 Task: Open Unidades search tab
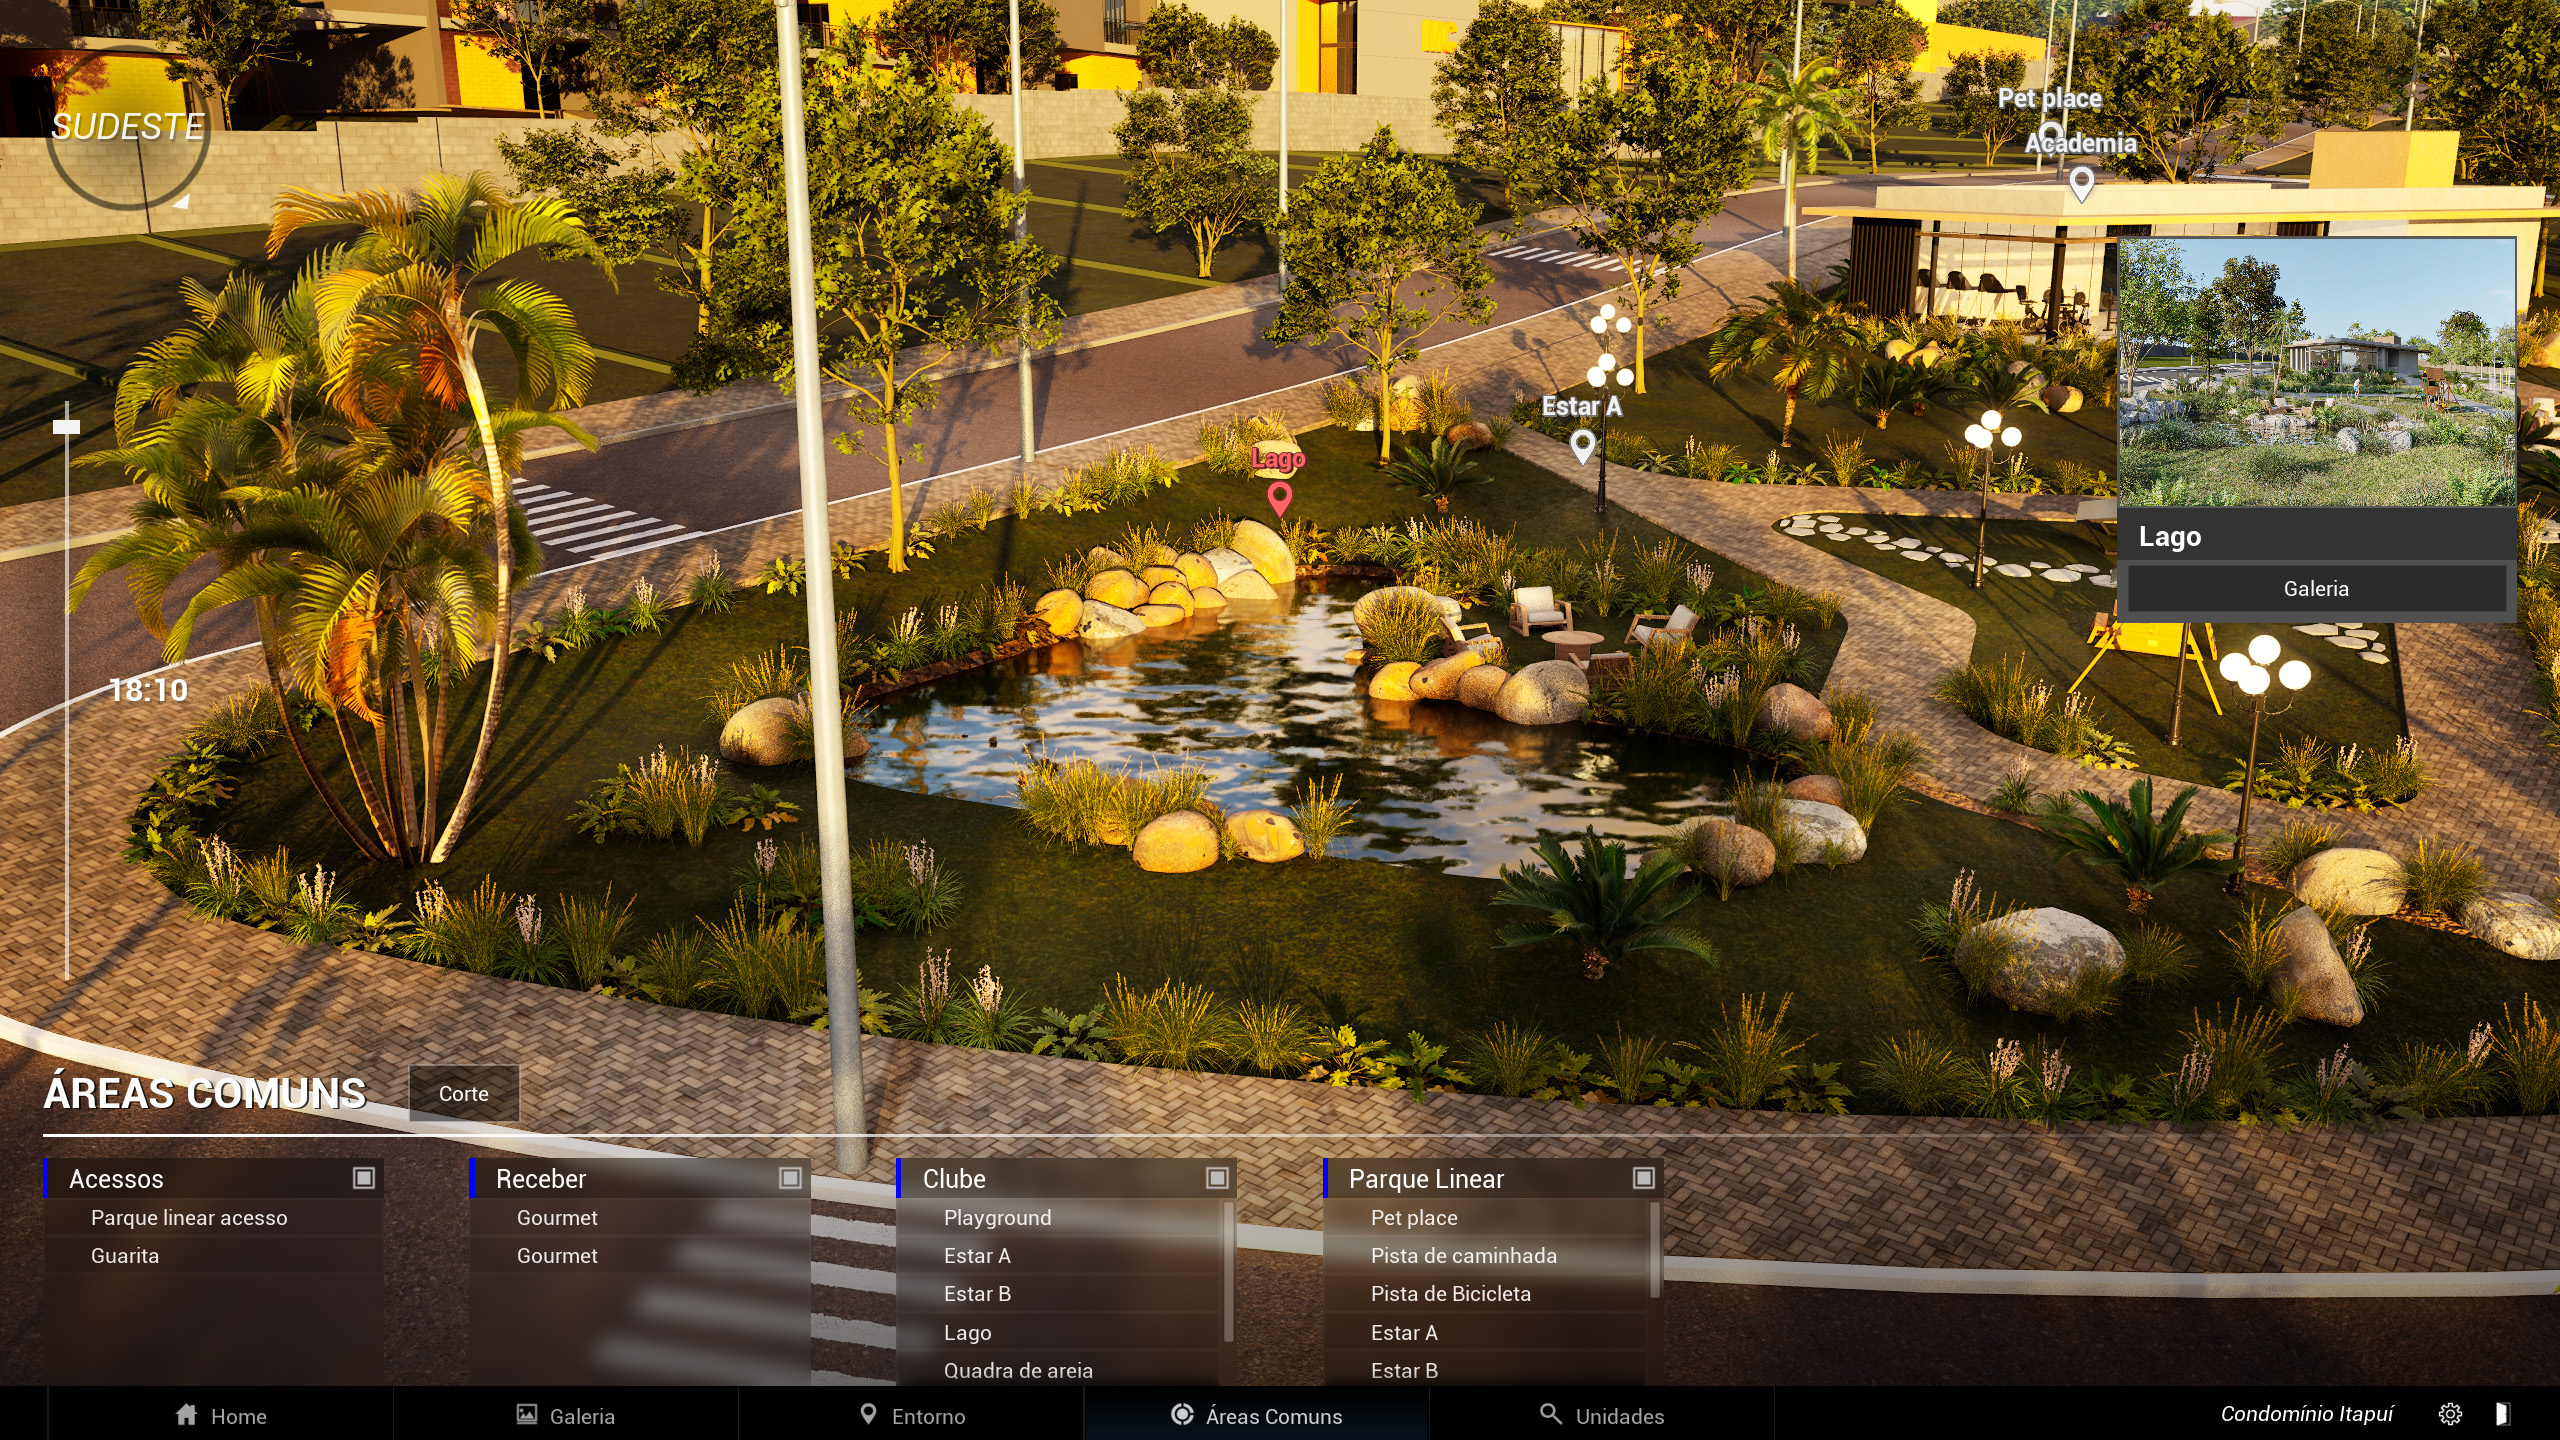(1602, 1415)
